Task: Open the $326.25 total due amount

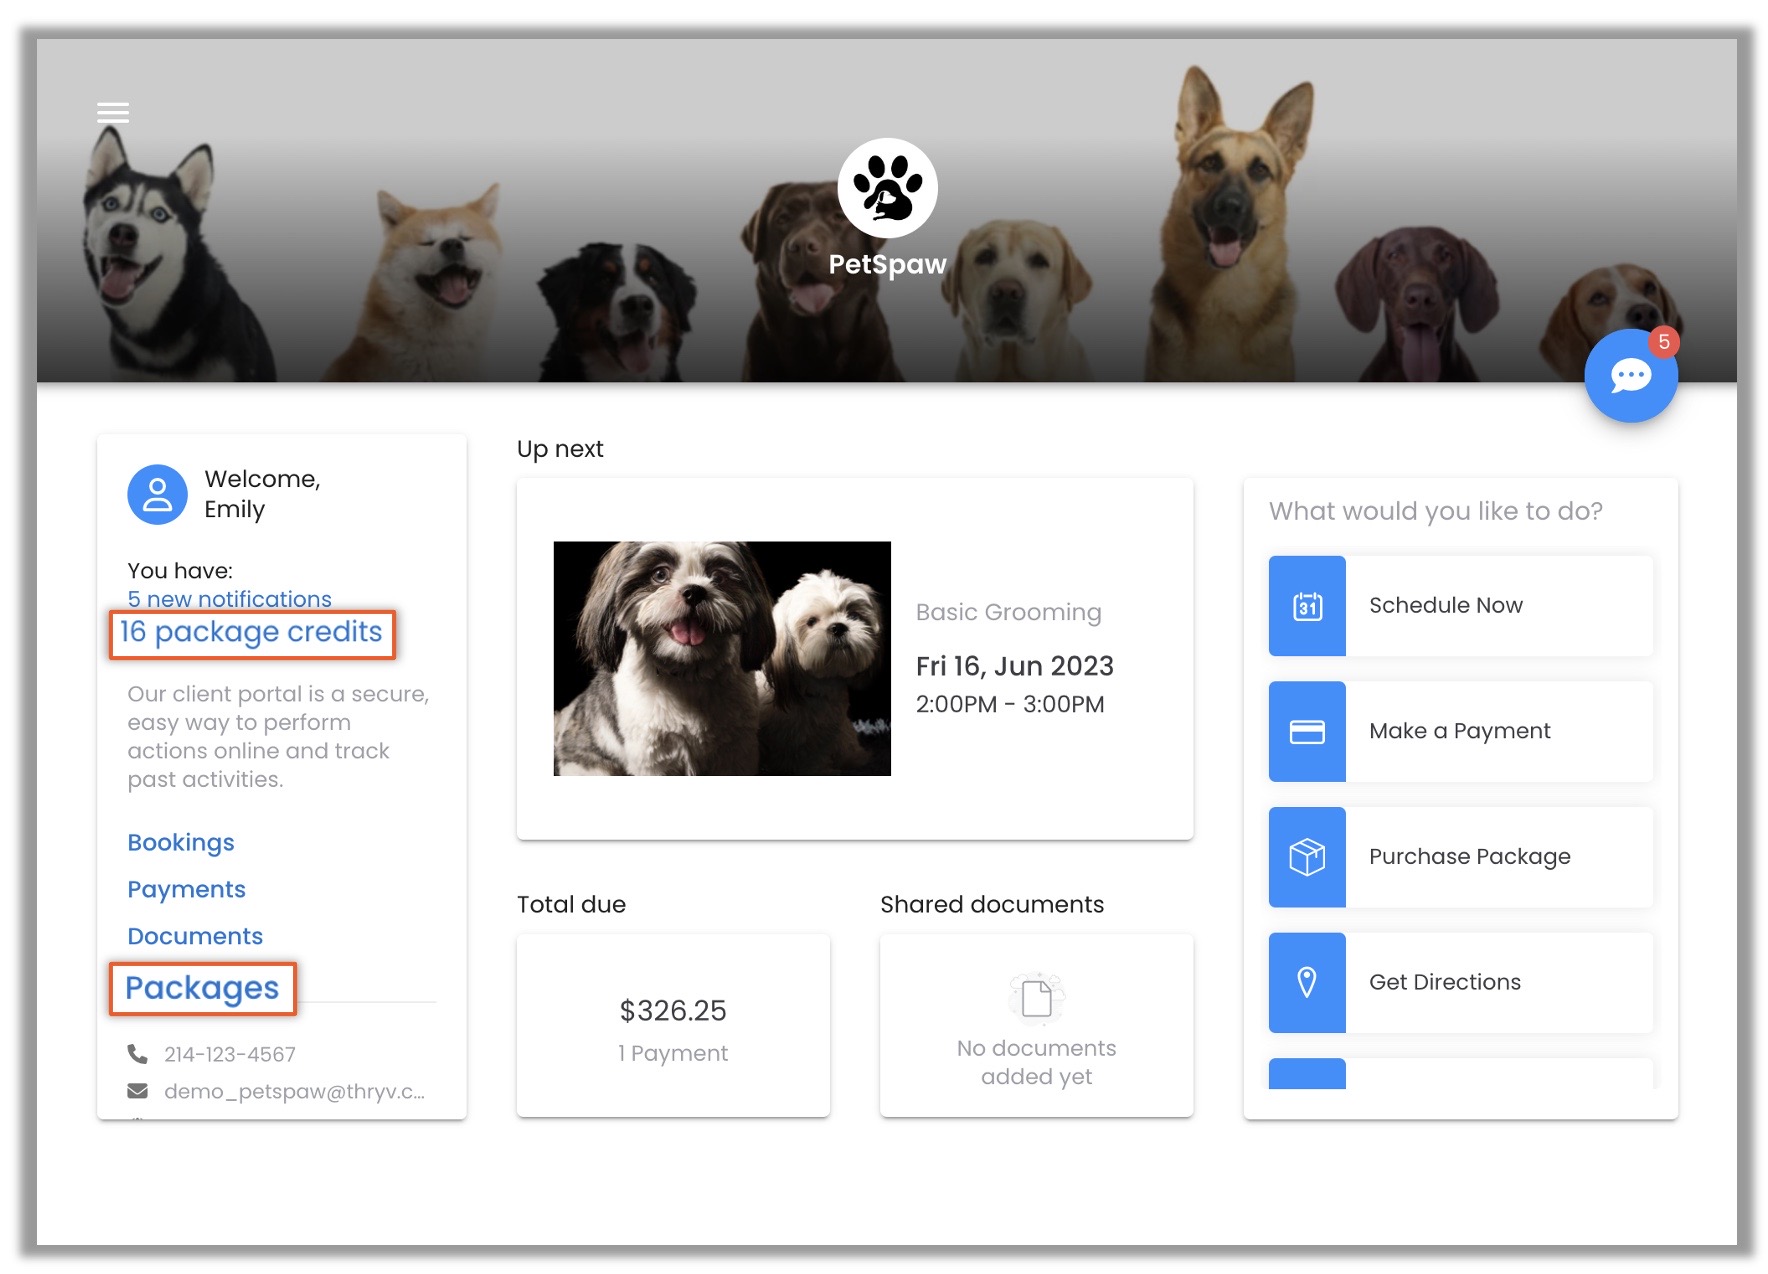Action: click(x=673, y=1011)
